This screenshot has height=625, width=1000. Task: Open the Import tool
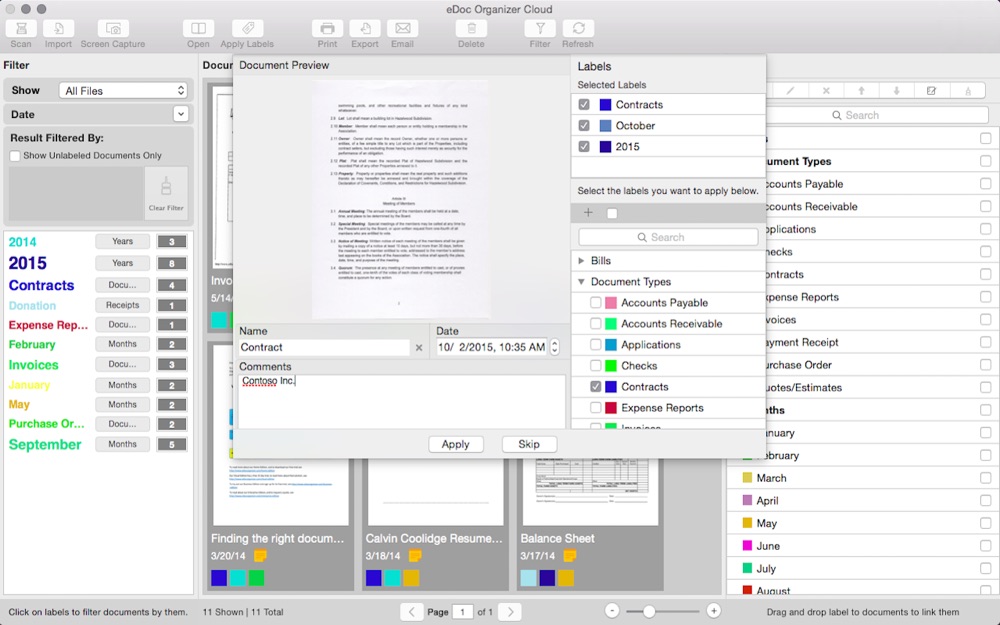click(x=58, y=29)
